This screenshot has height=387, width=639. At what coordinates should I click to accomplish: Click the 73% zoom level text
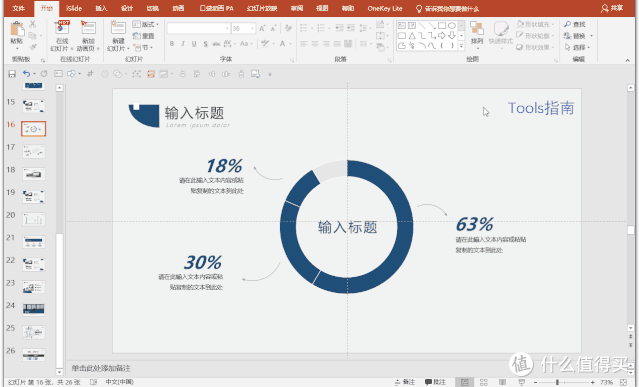pos(606,382)
